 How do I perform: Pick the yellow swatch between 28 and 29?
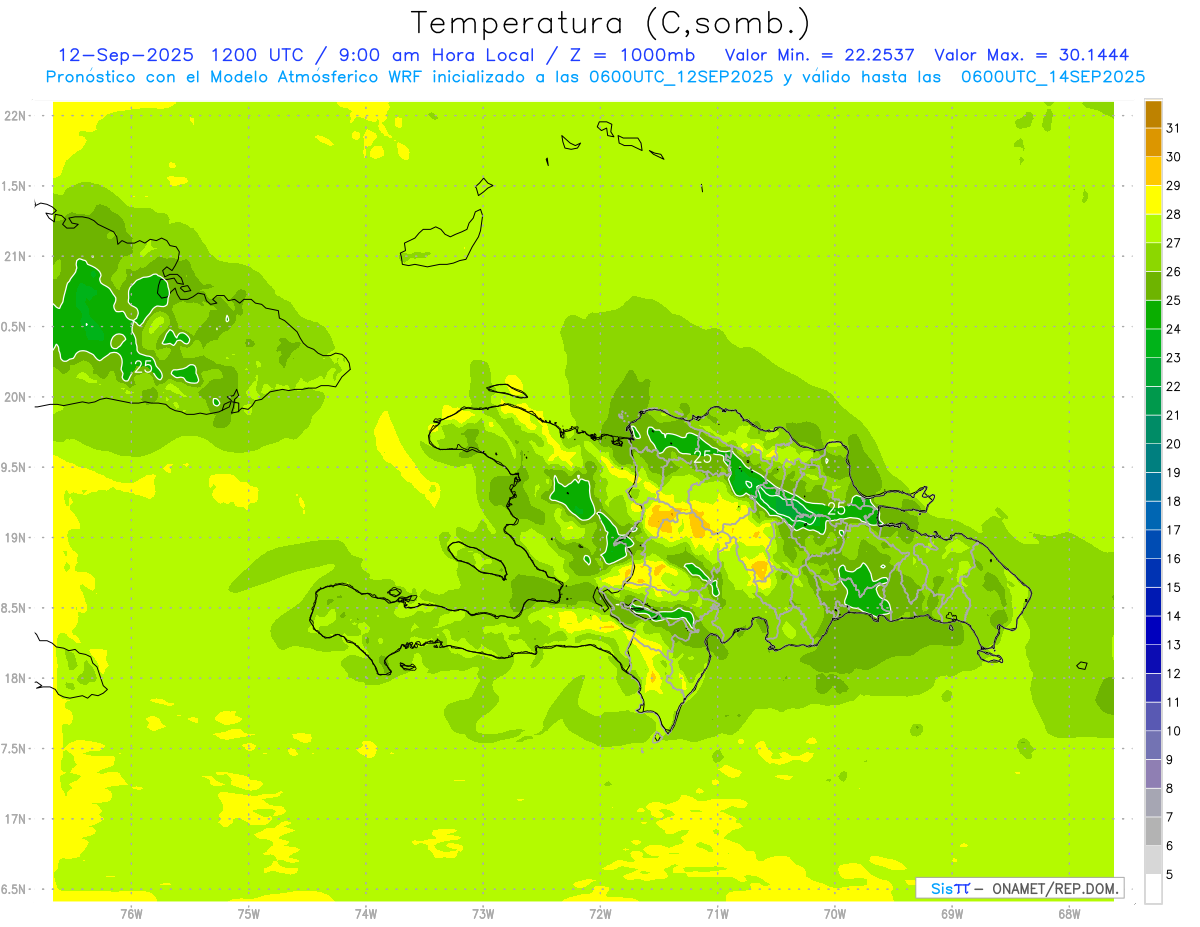[x=1153, y=200]
